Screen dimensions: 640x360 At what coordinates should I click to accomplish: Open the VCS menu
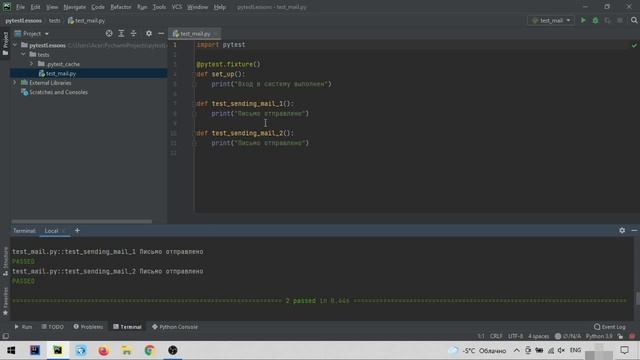[x=177, y=7]
